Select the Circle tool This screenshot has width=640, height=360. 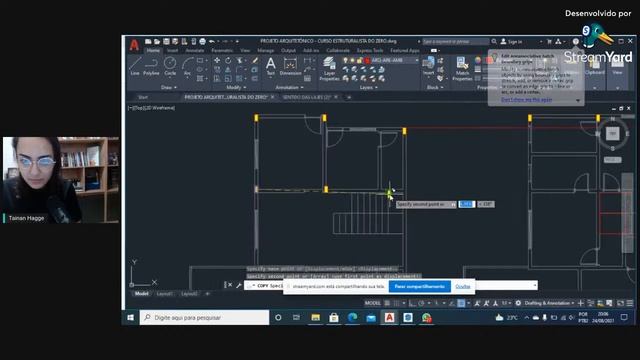tap(170, 66)
